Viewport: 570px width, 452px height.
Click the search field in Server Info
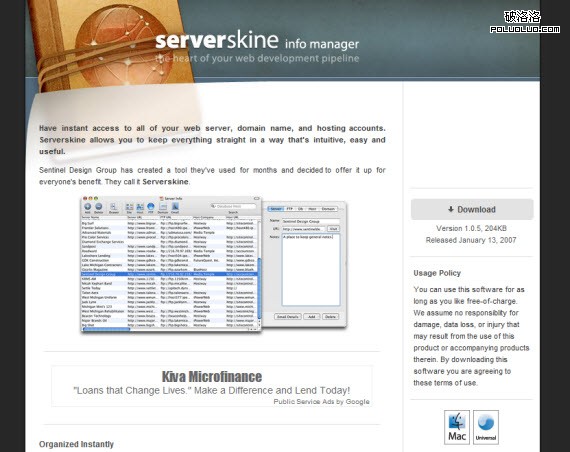(x=233, y=206)
